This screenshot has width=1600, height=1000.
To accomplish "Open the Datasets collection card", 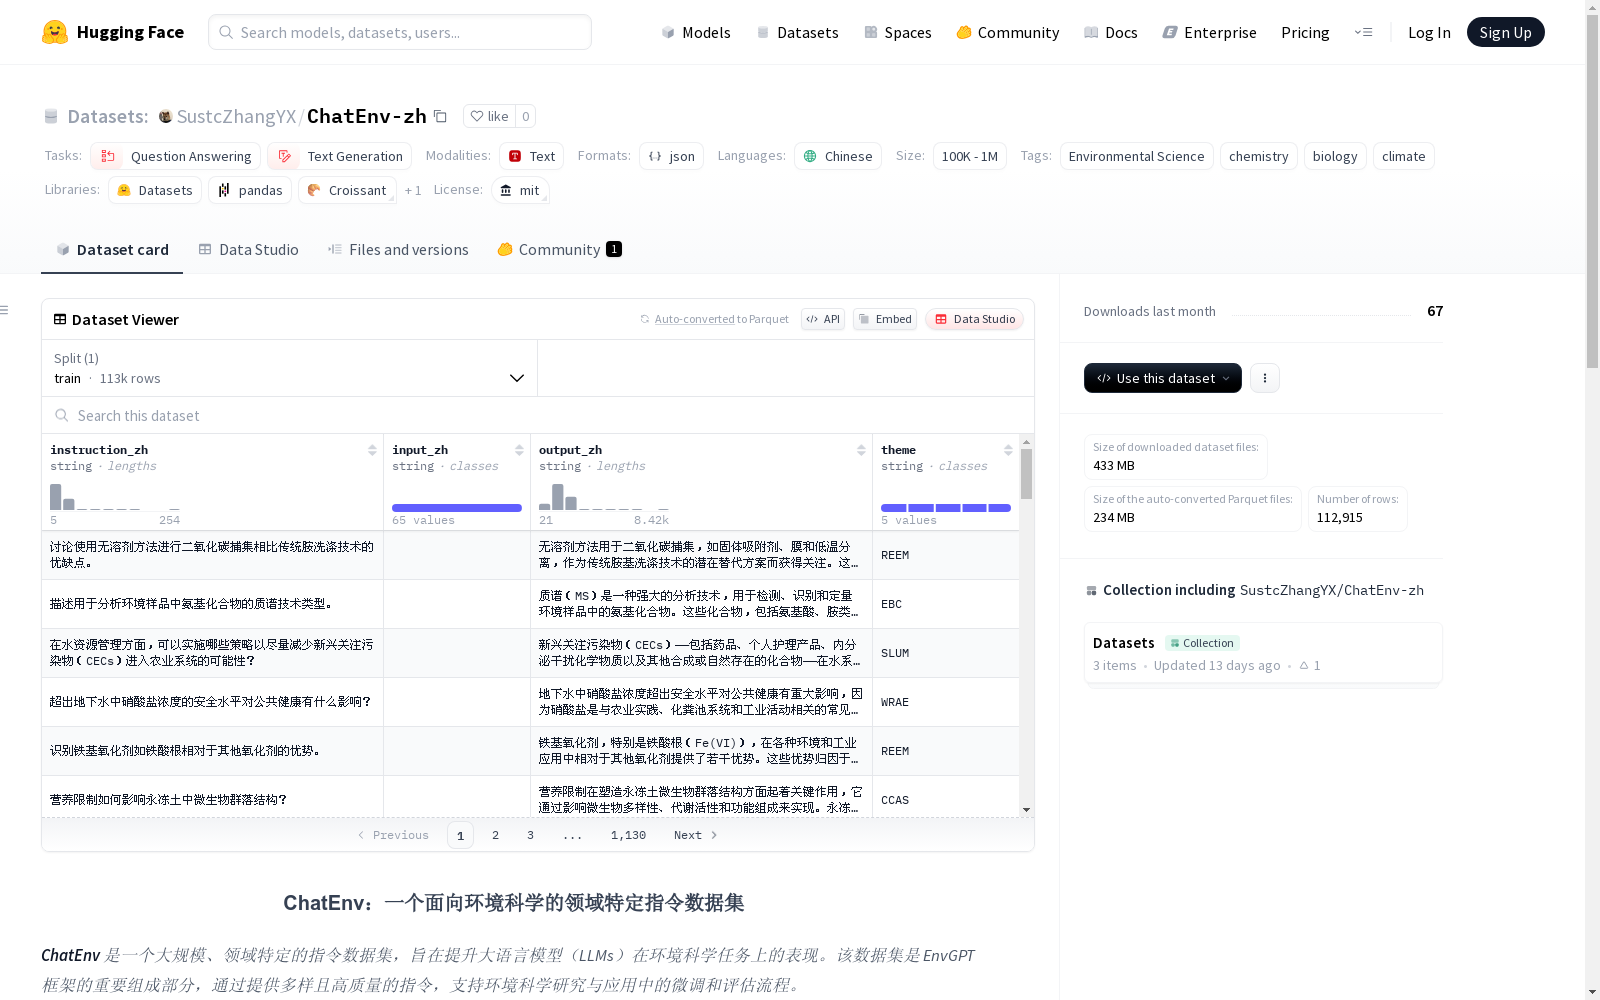I will (1263, 653).
